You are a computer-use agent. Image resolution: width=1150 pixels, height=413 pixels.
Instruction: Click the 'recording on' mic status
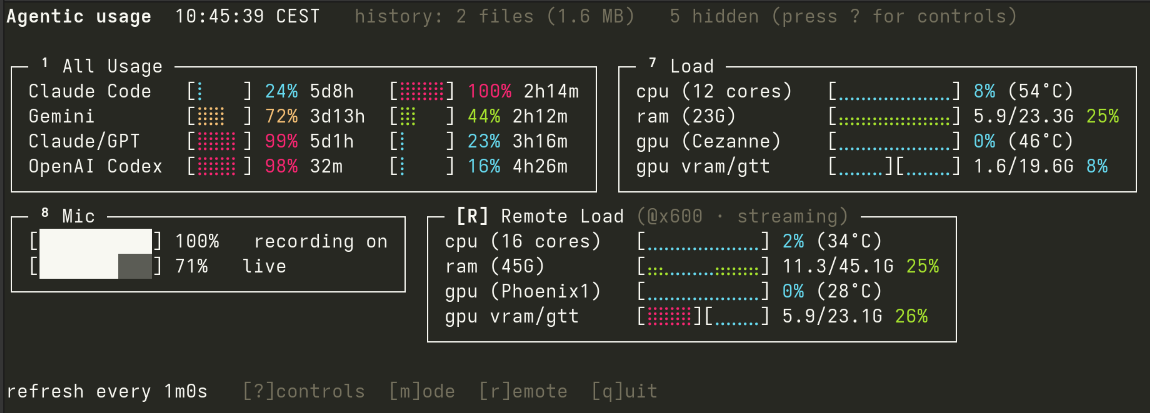pyautogui.click(x=321, y=241)
